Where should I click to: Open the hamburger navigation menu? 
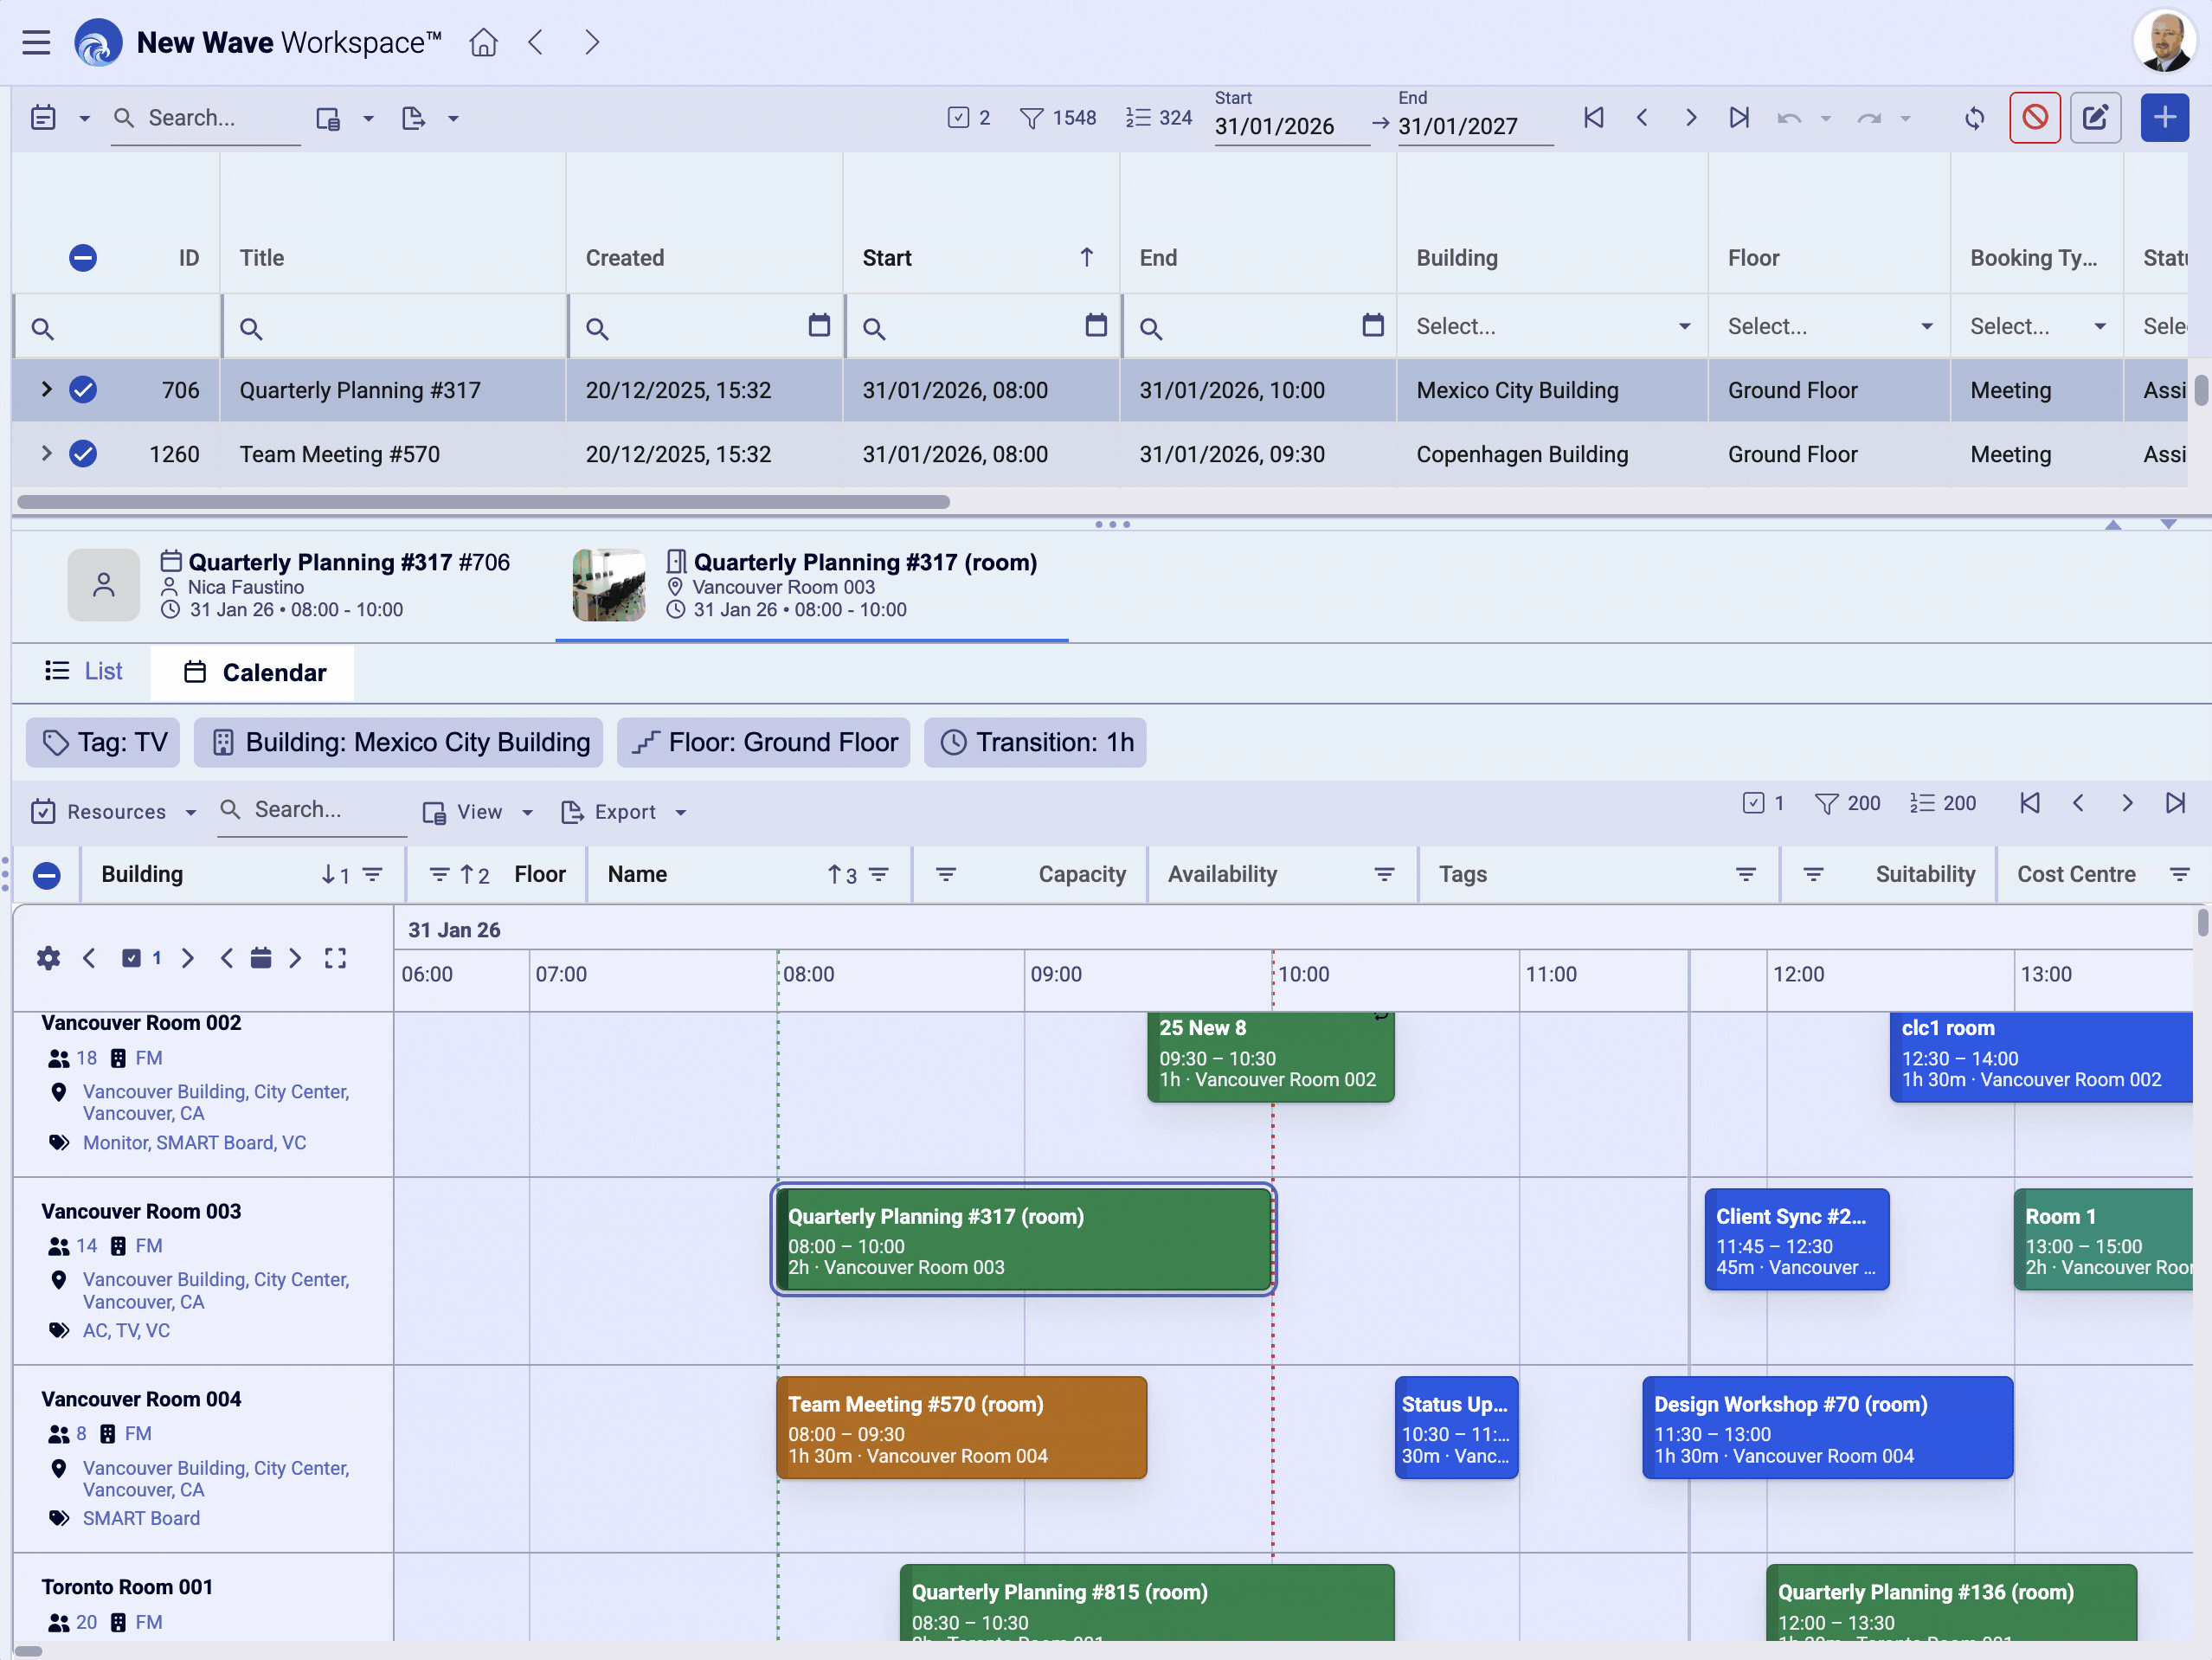pos(36,41)
